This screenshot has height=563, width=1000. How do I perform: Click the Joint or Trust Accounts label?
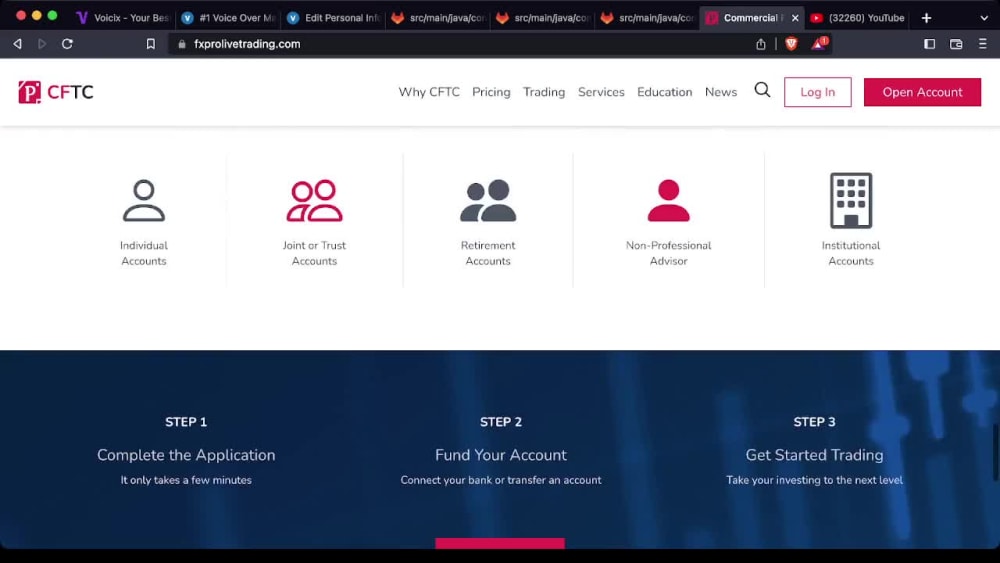click(x=314, y=253)
